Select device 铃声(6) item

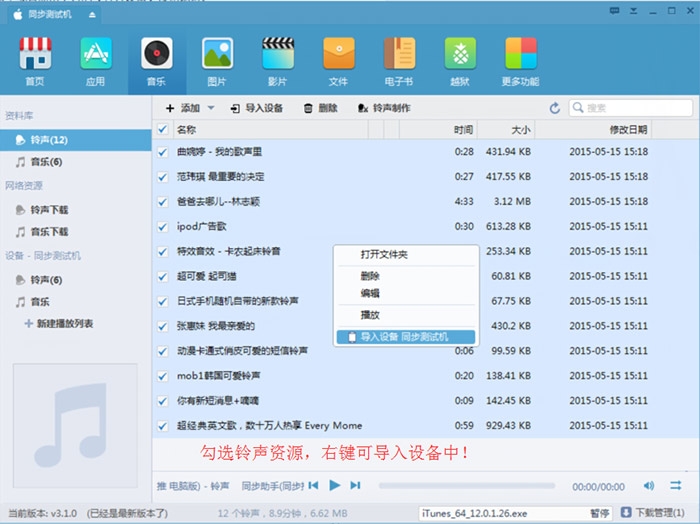tap(76, 280)
